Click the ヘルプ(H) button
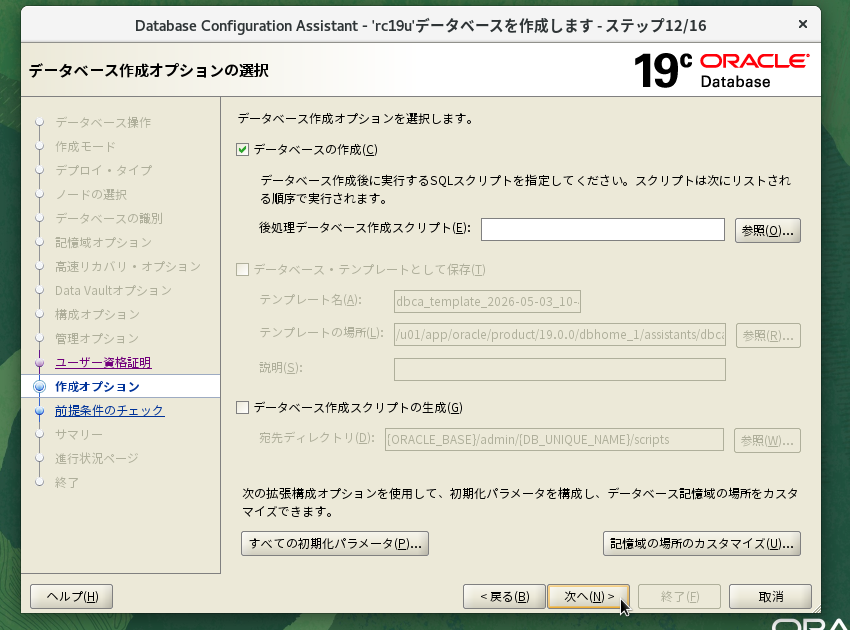The image size is (850, 630). tap(72, 596)
